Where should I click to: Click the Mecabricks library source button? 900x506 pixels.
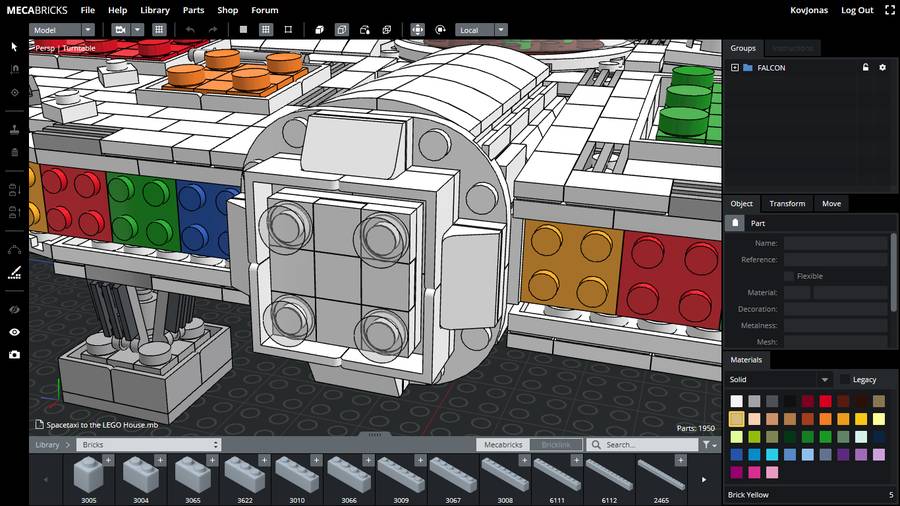click(x=503, y=445)
